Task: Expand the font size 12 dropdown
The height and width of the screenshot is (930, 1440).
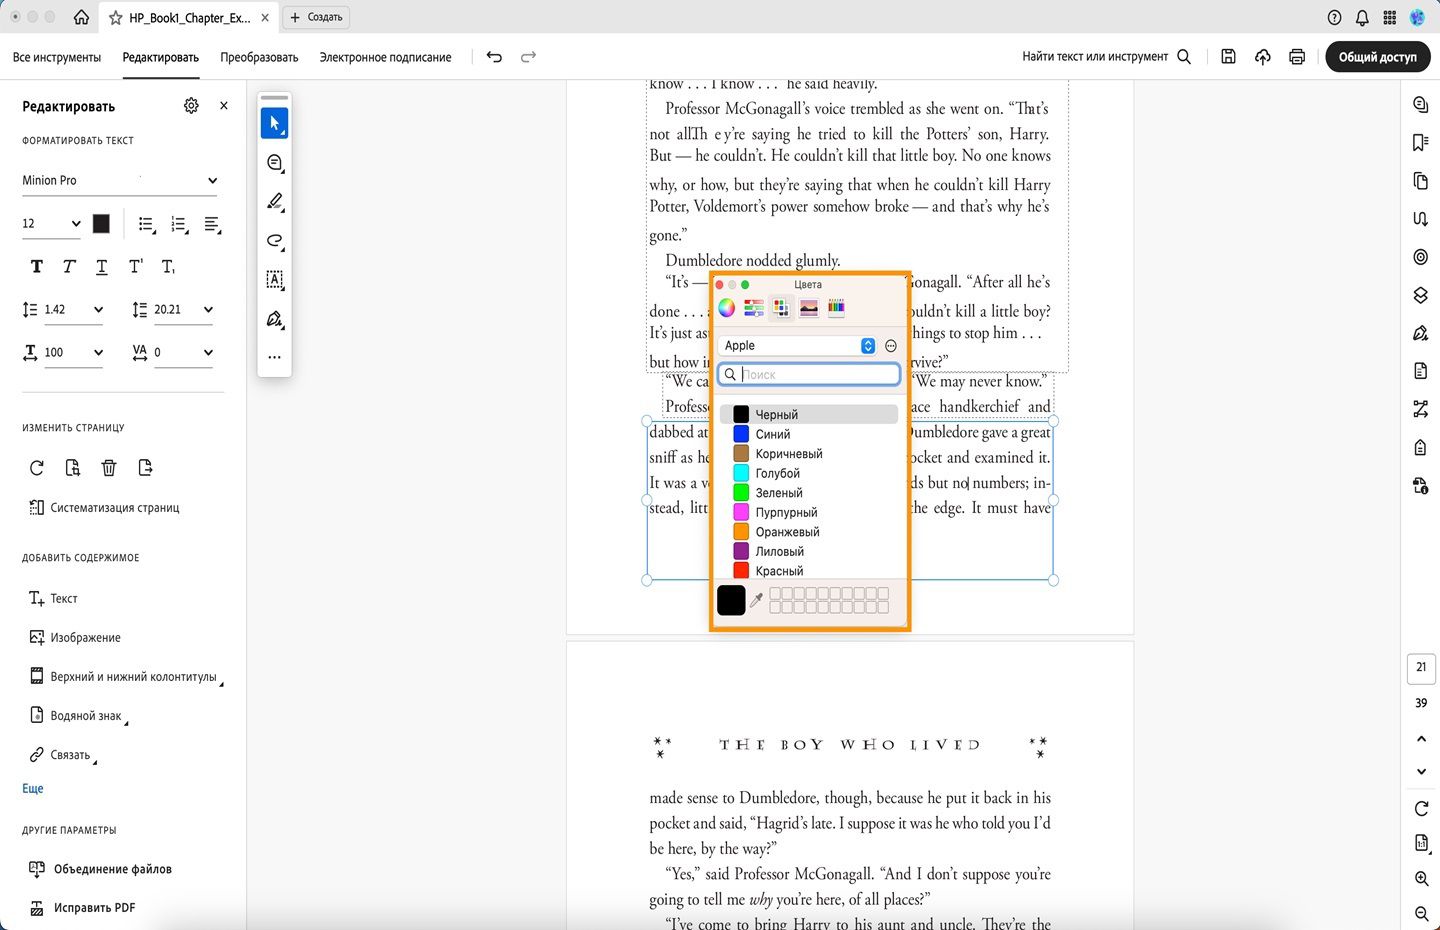Action: 52,224
